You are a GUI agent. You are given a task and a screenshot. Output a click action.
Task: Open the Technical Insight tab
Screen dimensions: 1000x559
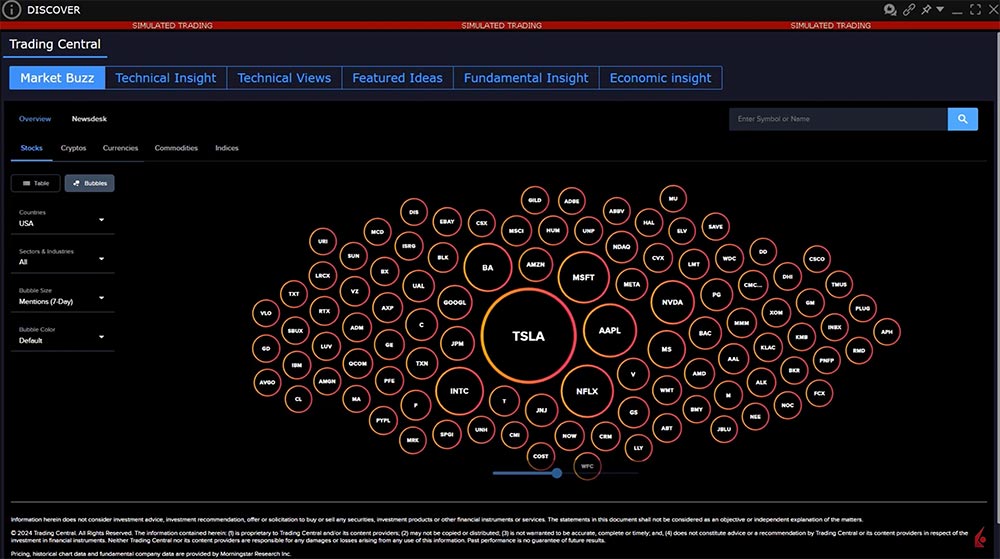(x=166, y=78)
